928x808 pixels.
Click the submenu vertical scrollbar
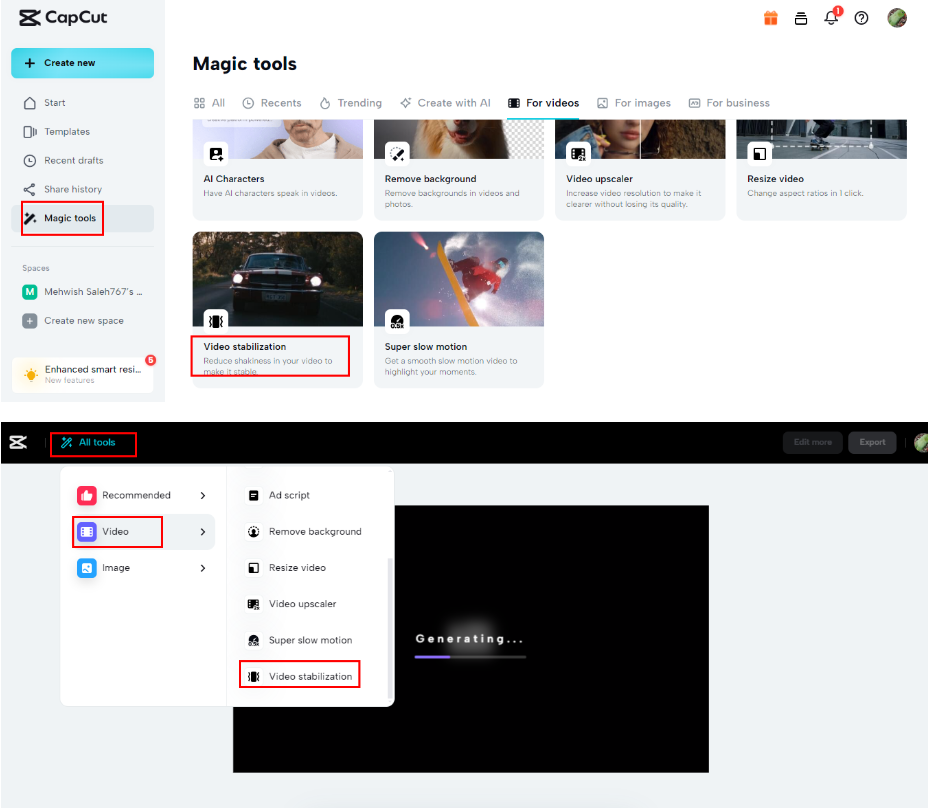point(389,627)
